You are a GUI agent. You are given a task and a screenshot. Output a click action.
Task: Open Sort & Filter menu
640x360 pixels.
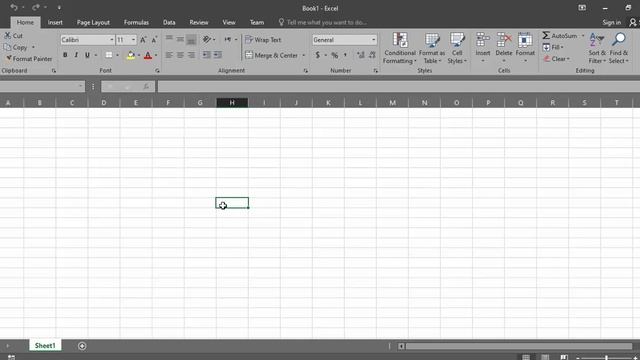tap(597, 48)
